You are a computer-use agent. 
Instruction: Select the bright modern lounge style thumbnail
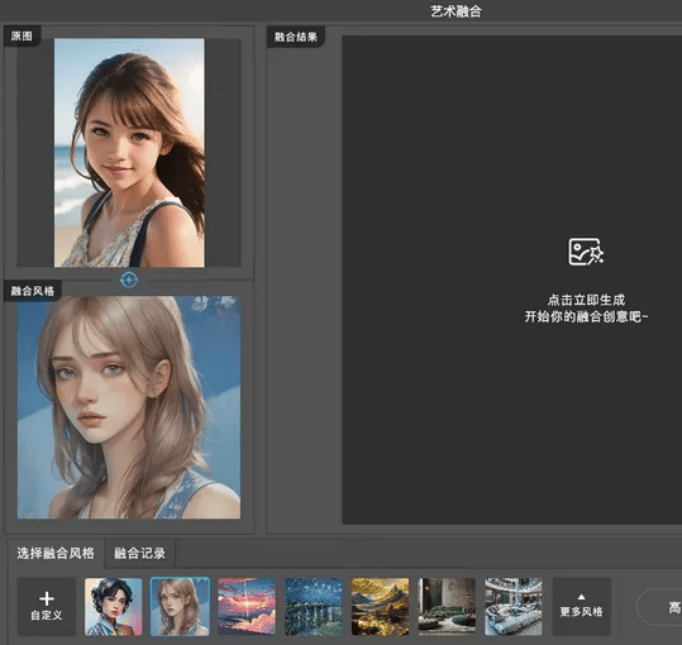(x=514, y=606)
